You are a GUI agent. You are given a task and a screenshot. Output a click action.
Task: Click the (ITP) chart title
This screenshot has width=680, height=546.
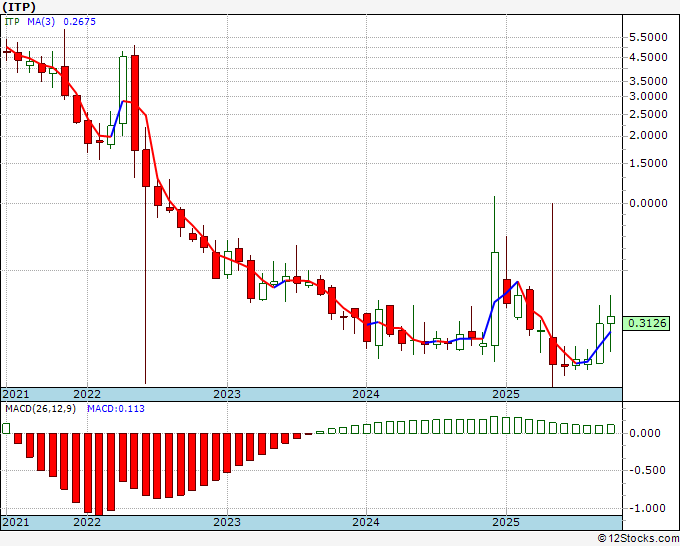(x=19, y=7)
